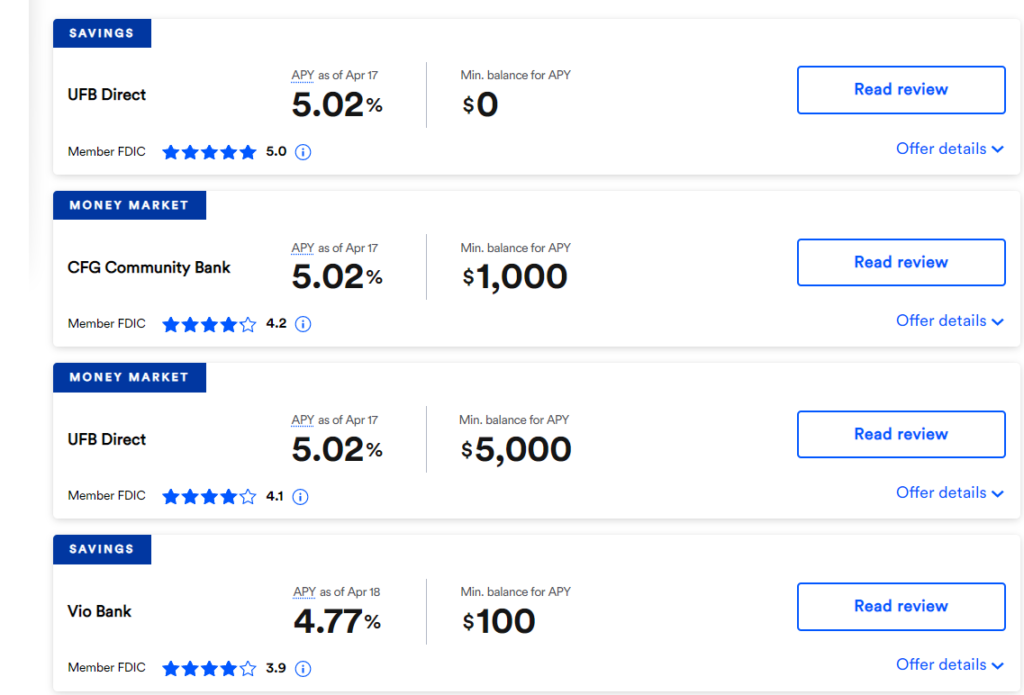This screenshot has width=1024, height=695.
Task: Click UFB Direct money market star rating
Action: point(209,496)
